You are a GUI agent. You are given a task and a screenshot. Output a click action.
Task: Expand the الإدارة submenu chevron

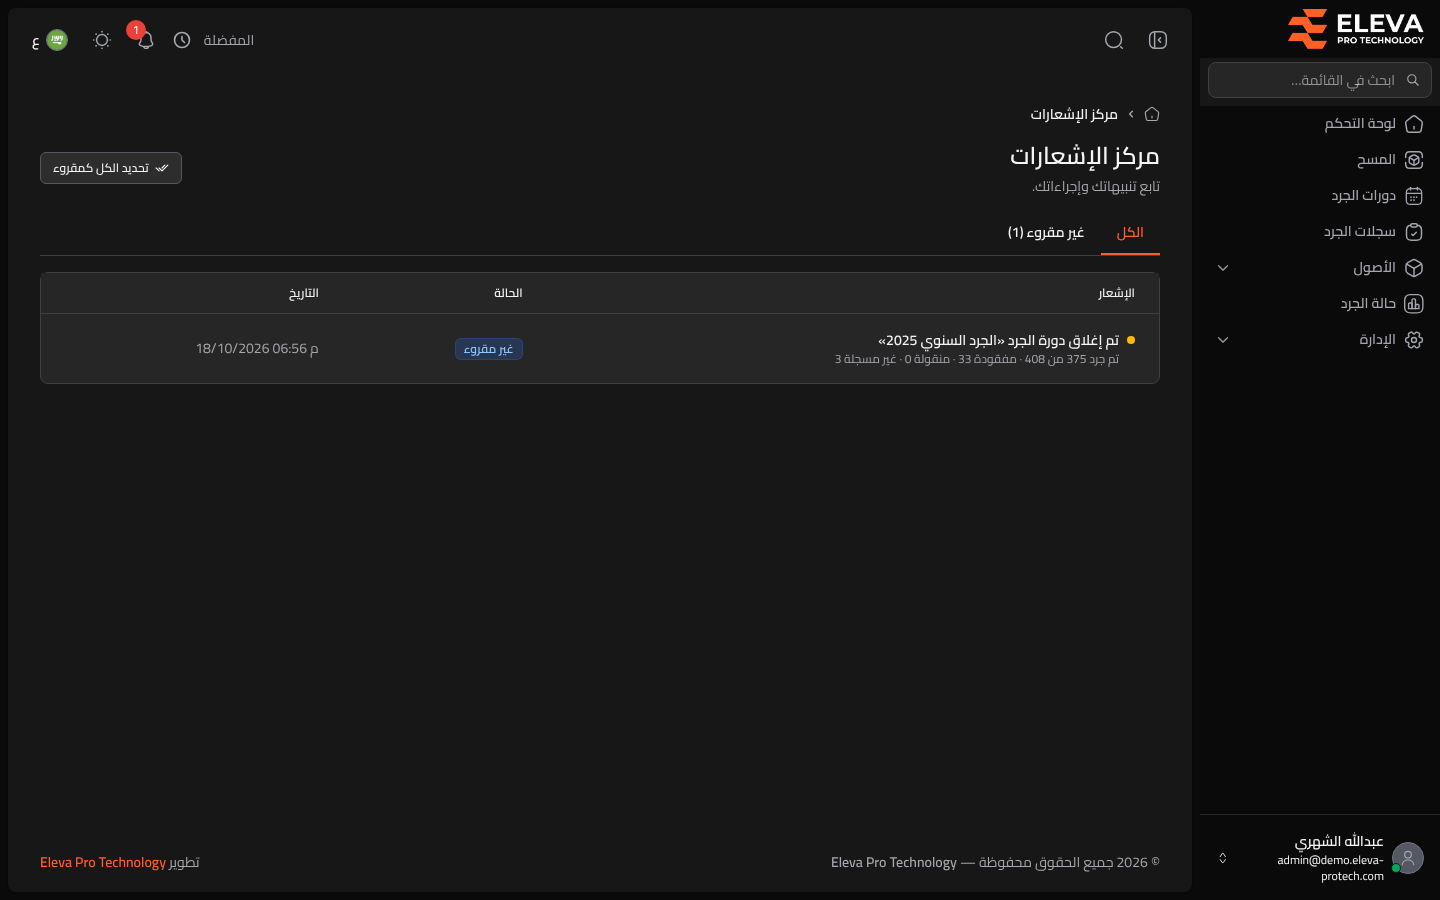coord(1223,340)
